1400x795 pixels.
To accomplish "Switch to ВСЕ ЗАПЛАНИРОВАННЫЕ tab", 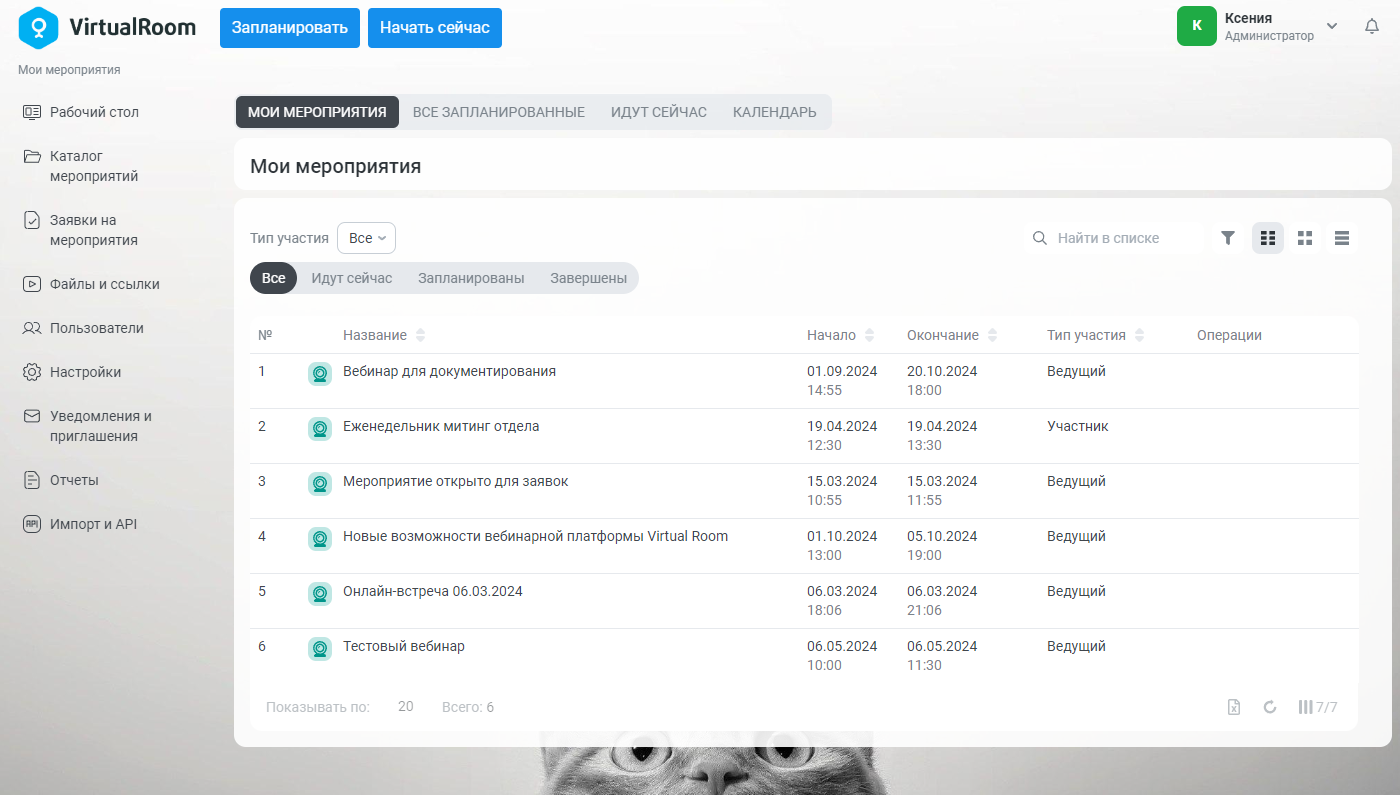I will [499, 112].
